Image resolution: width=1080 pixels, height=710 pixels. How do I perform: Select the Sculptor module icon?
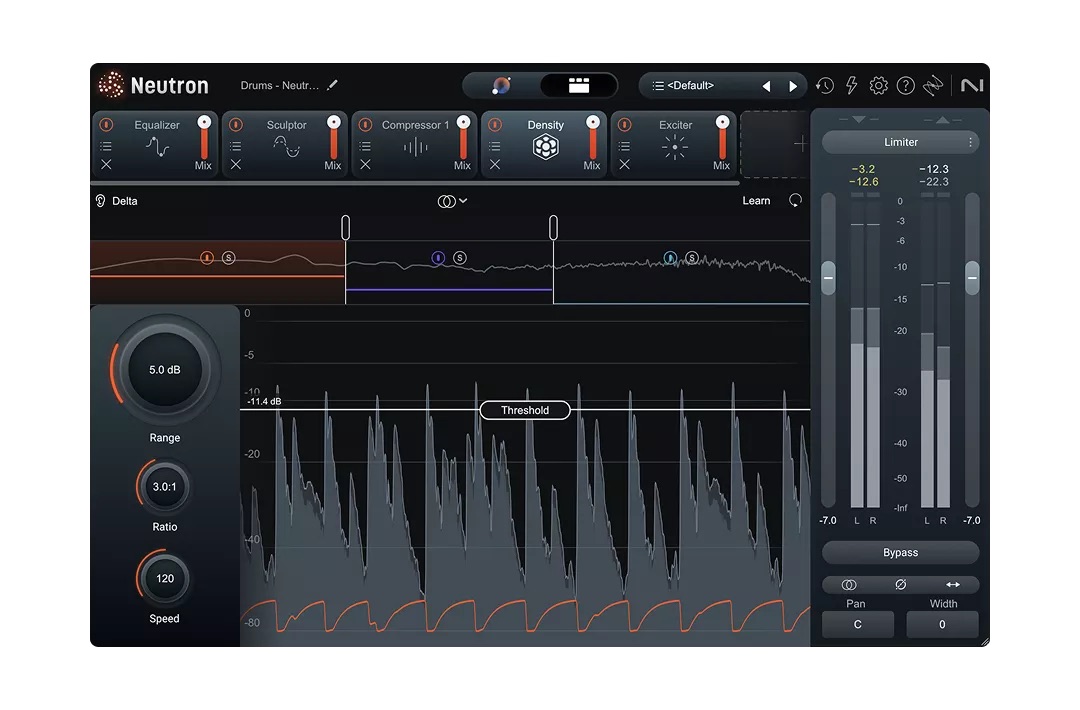(287, 146)
